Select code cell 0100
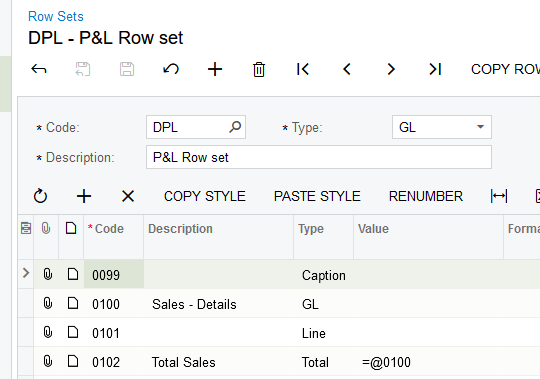 click(x=114, y=304)
